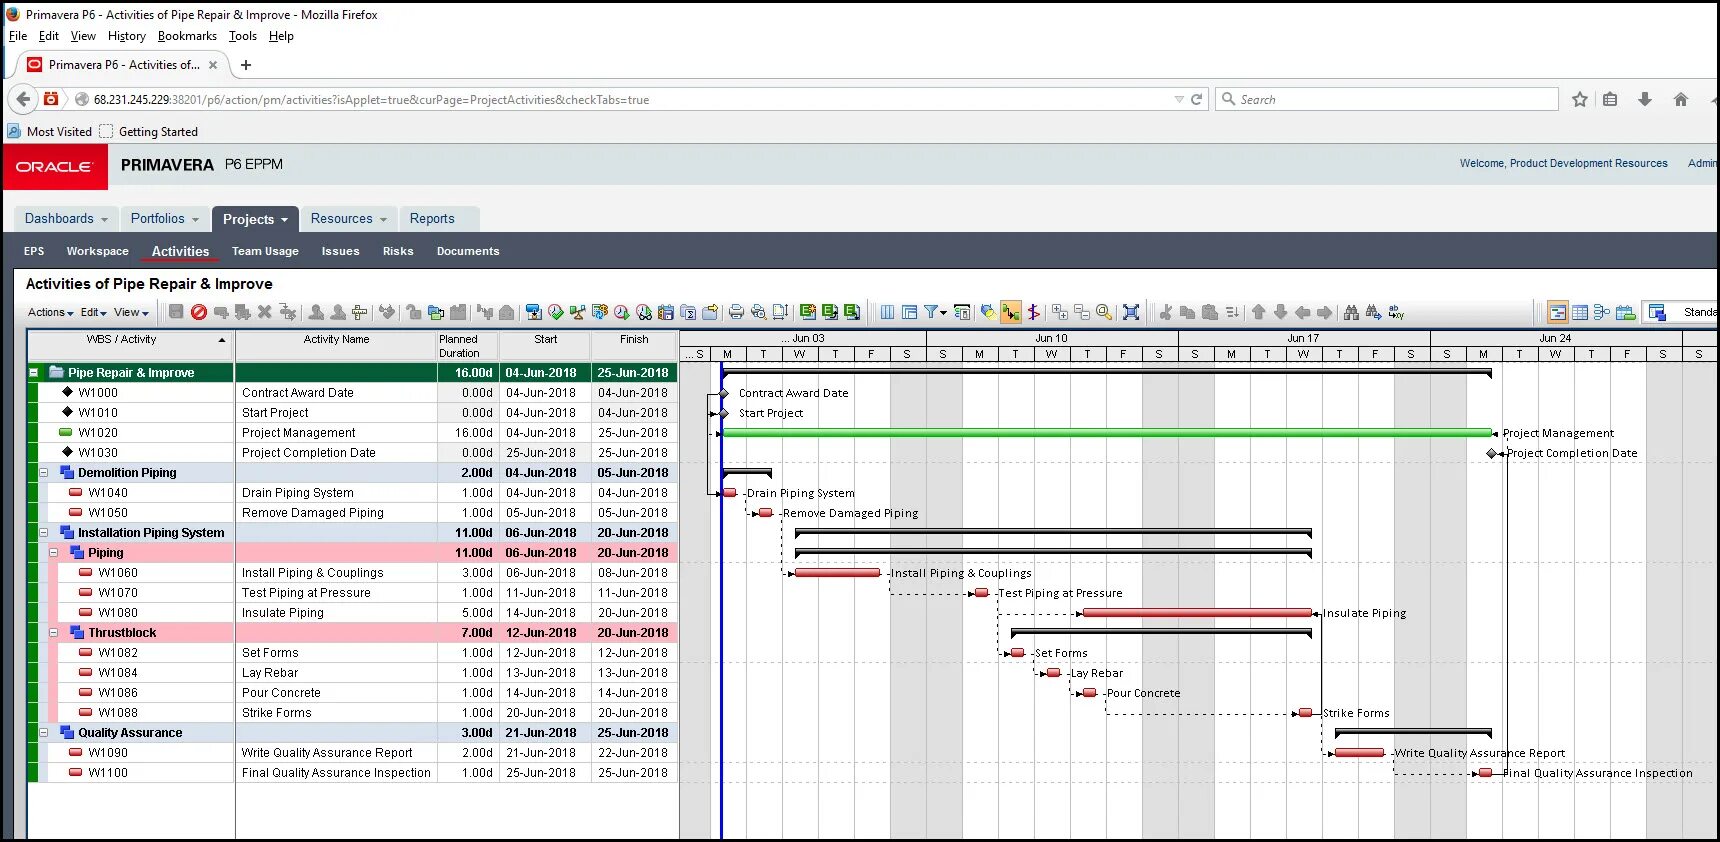Open the EPS page link
This screenshot has width=1720, height=842.
coord(34,251)
